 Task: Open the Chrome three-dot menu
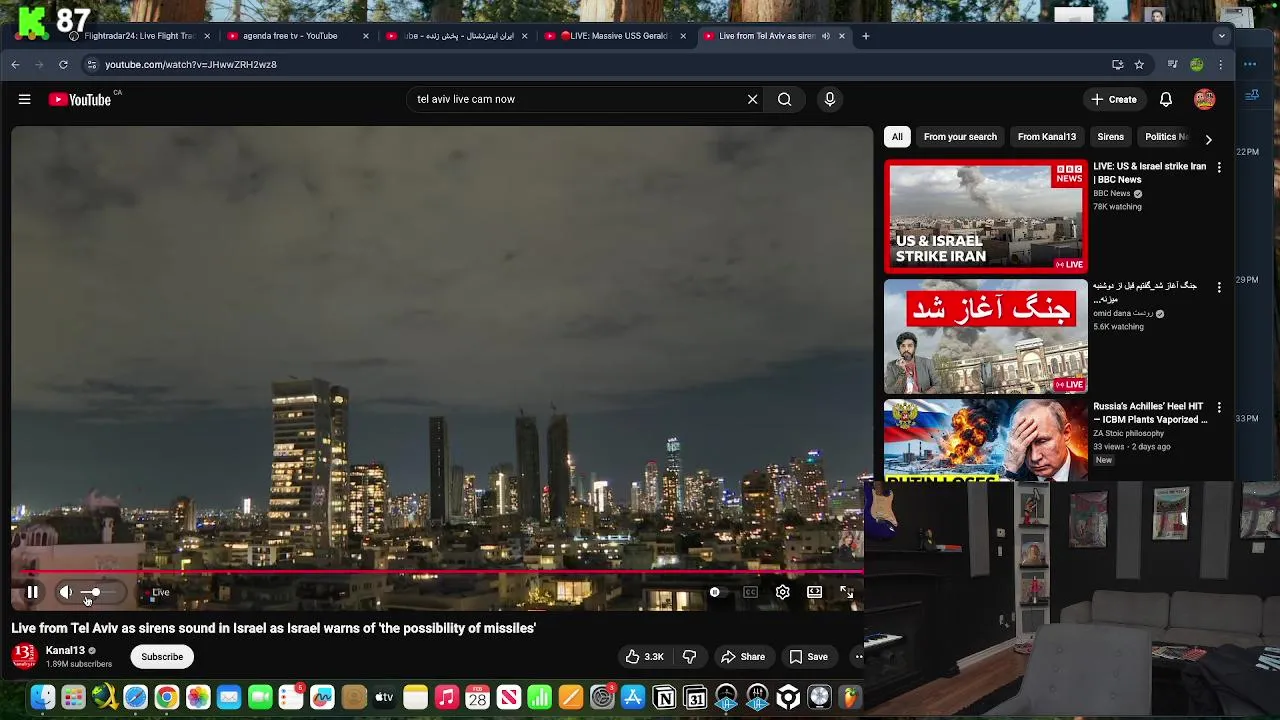pyautogui.click(x=1221, y=65)
